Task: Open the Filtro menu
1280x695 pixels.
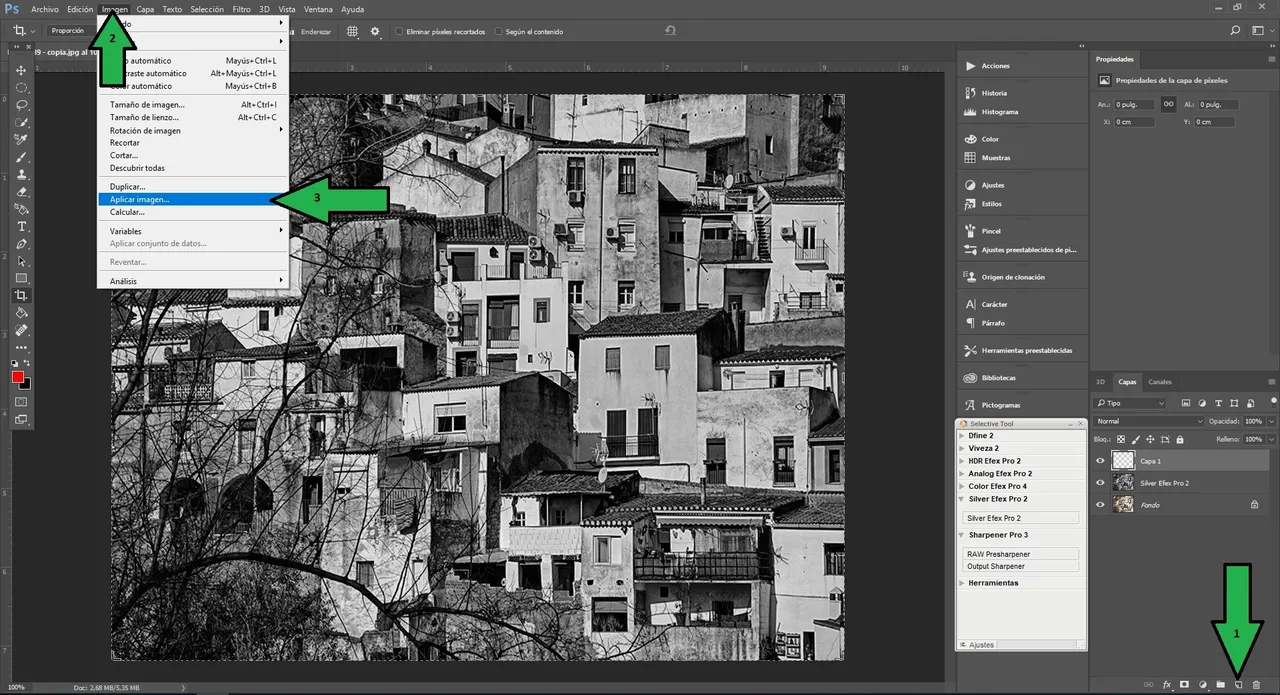Action: [x=242, y=9]
